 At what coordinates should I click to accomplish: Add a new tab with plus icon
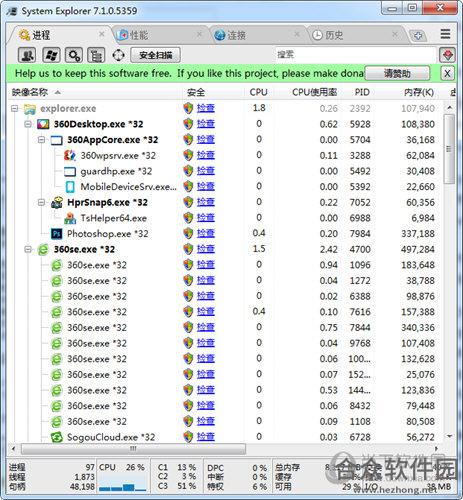pyautogui.click(x=418, y=35)
